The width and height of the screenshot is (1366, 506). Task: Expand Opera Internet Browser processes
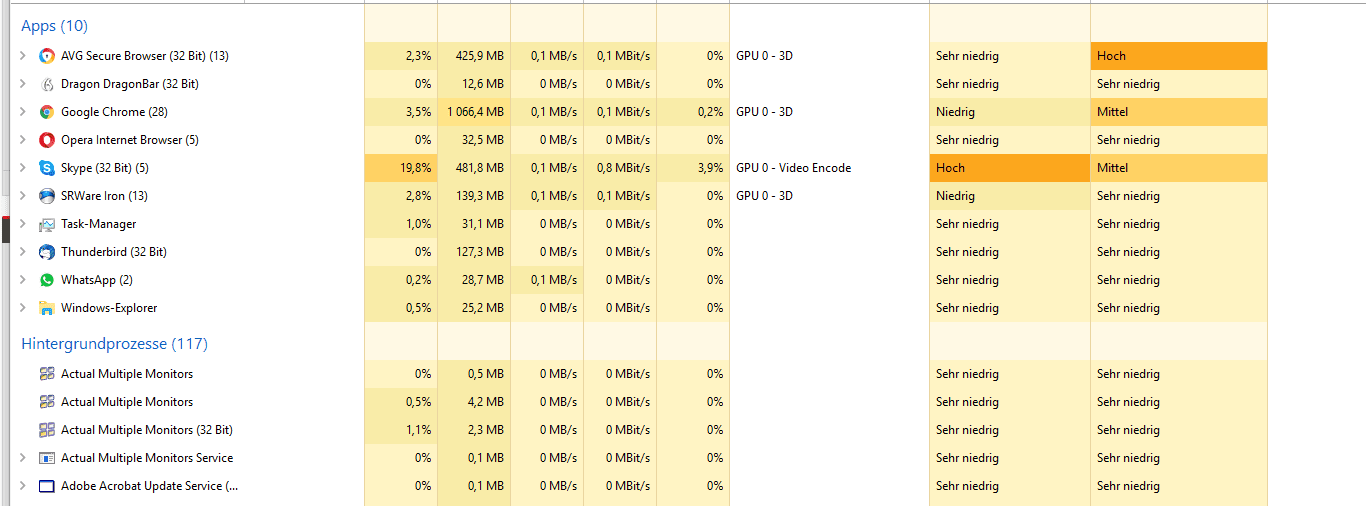pyautogui.click(x=23, y=140)
